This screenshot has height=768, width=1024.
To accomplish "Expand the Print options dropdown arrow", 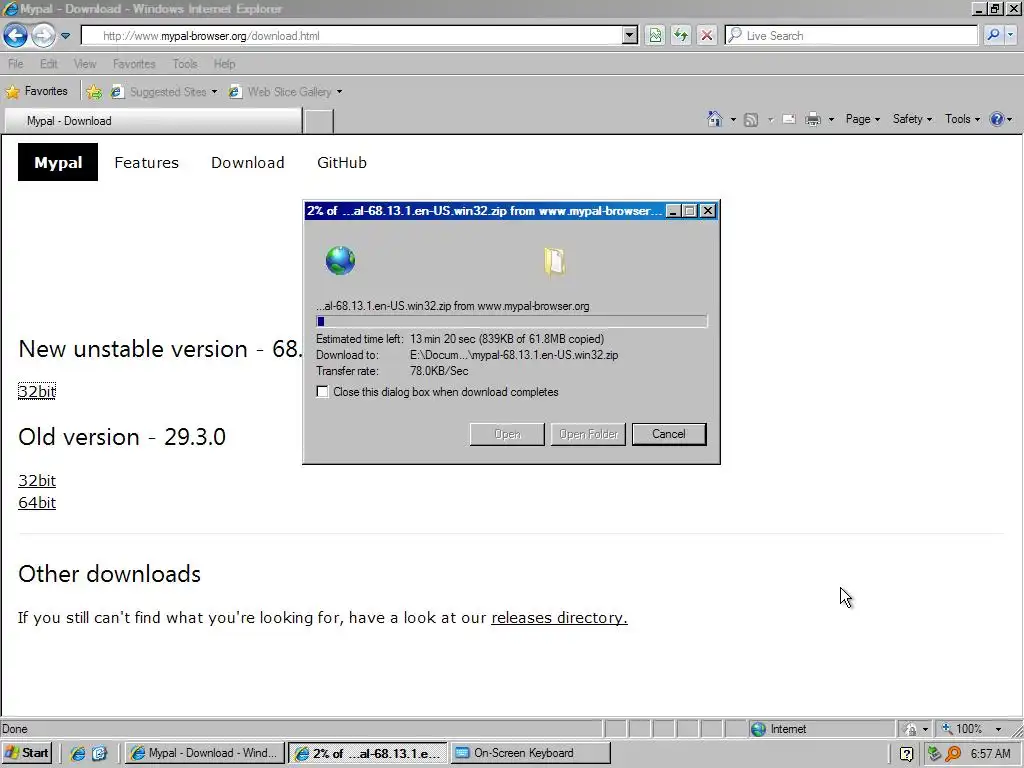I will 831,120.
